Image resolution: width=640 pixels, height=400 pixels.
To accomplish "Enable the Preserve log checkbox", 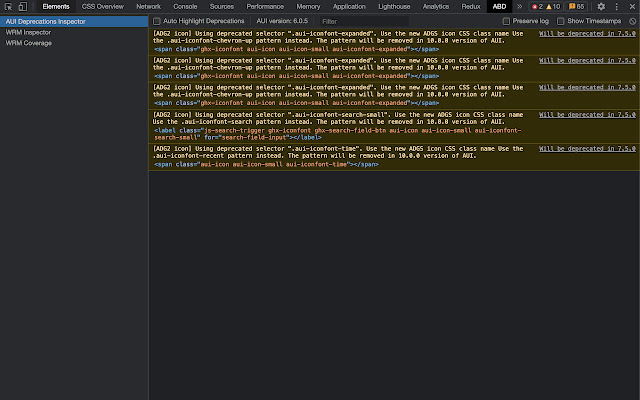I will 506,21.
